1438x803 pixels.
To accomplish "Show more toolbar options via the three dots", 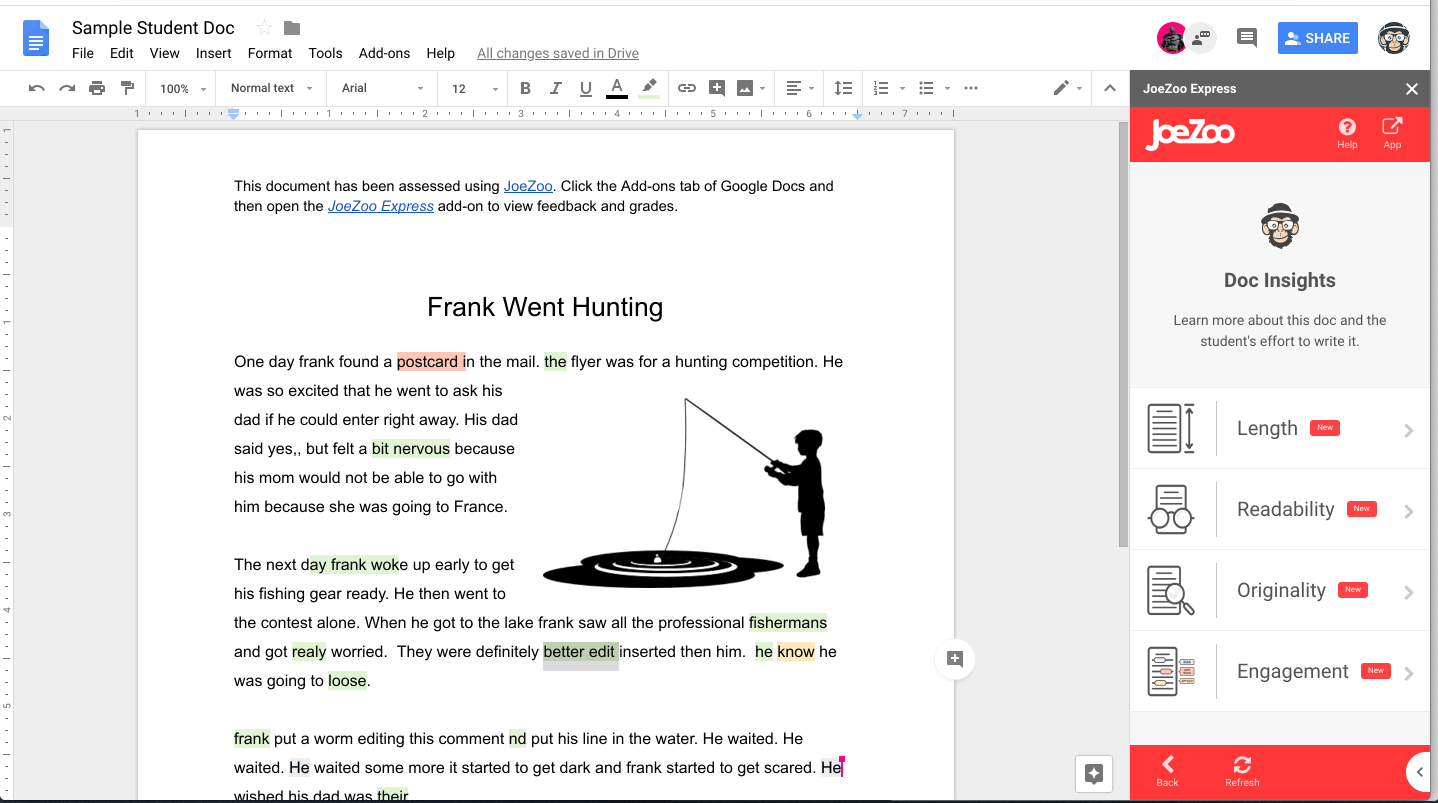I will 971,88.
